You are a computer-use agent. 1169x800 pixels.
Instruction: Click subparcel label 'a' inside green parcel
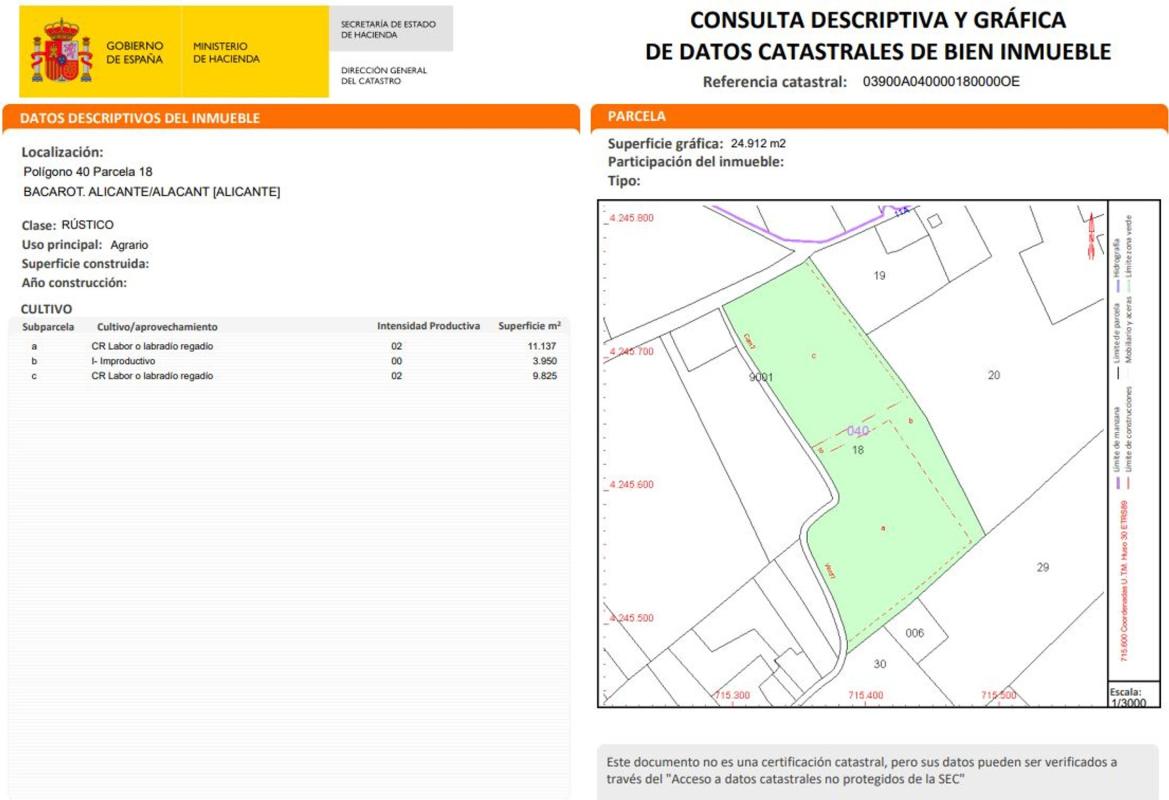pyautogui.click(x=883, y=528)
